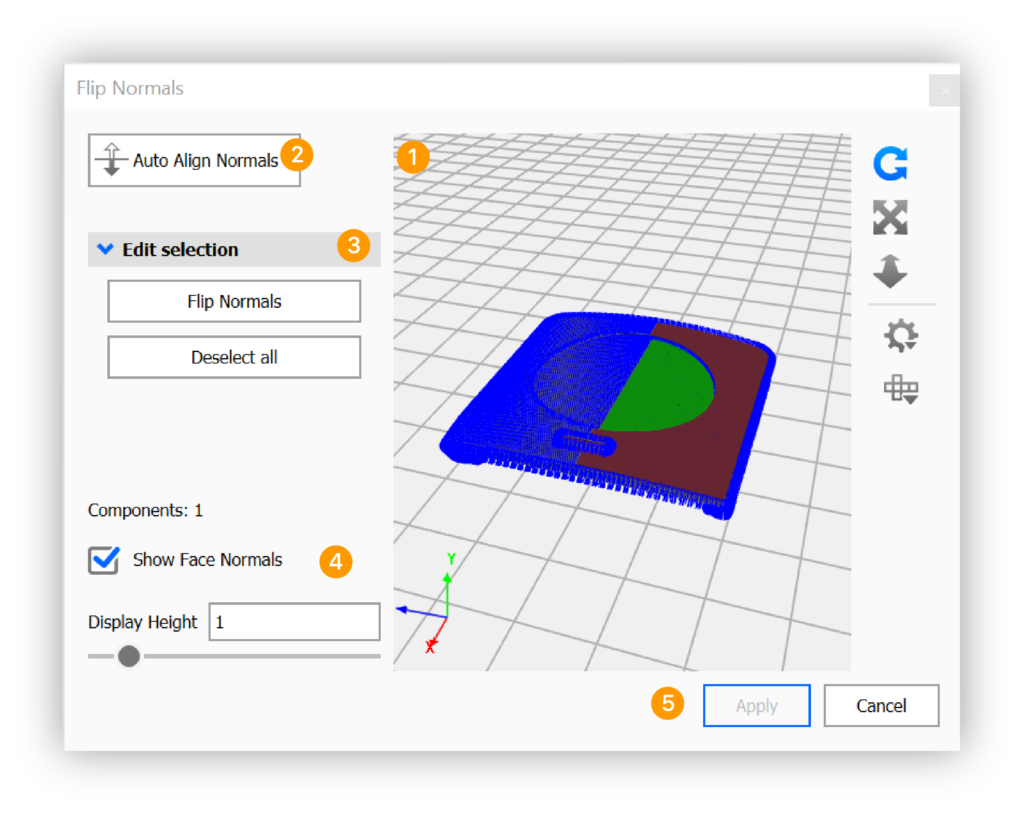Uncheck Show Face Normals checkbox
The height and width of the screenshot is (813, 1024).
104,560
